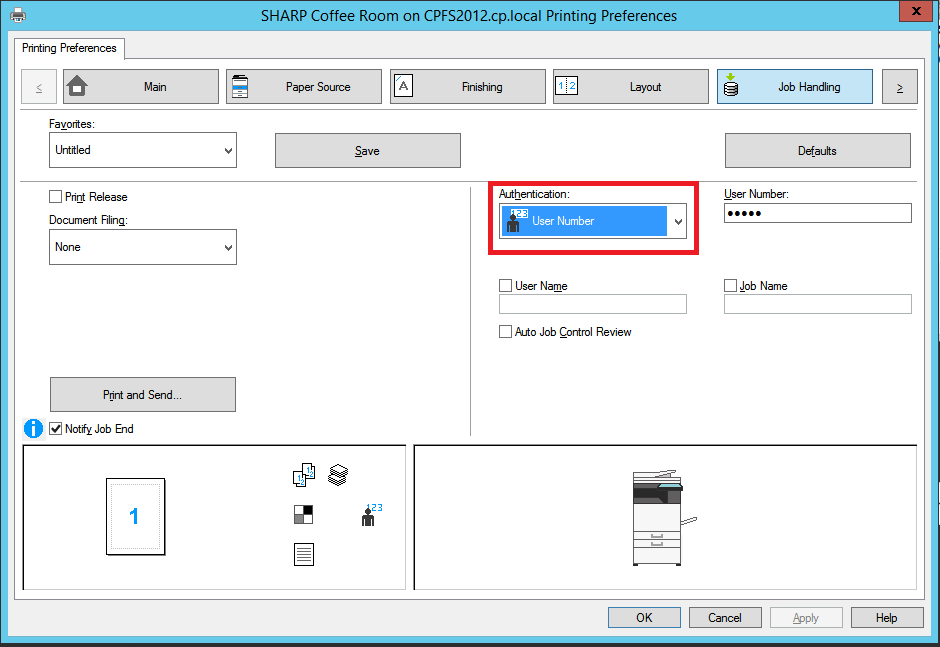Click the collate pages icon in preview
This screenshot has height=647, width=940.
pos(304,475)
